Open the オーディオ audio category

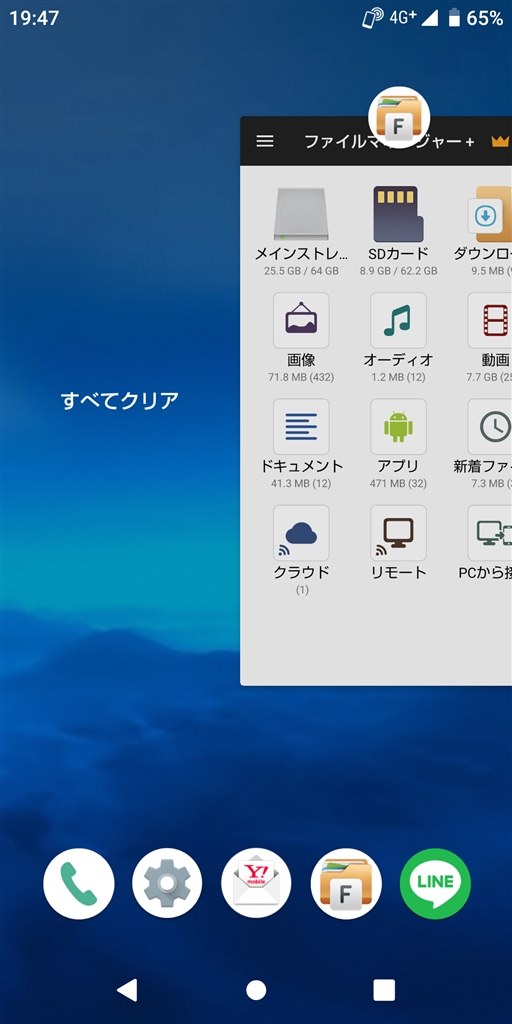point(398,321)
